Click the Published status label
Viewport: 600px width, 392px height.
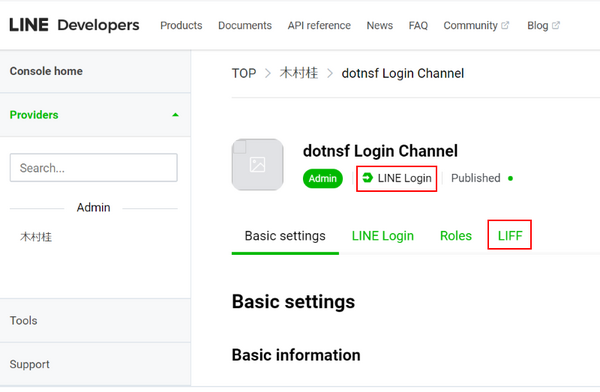point(476,178)
